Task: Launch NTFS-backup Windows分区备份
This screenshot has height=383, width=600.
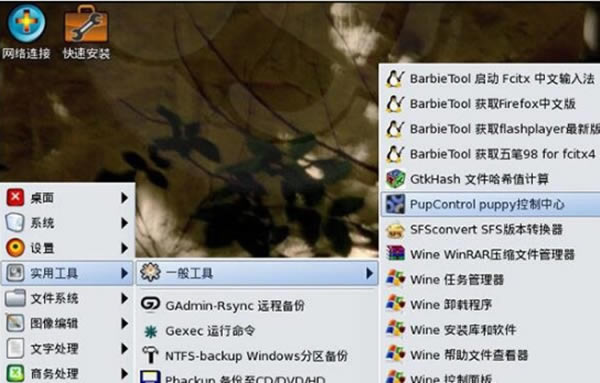Action: click(257, 356)
